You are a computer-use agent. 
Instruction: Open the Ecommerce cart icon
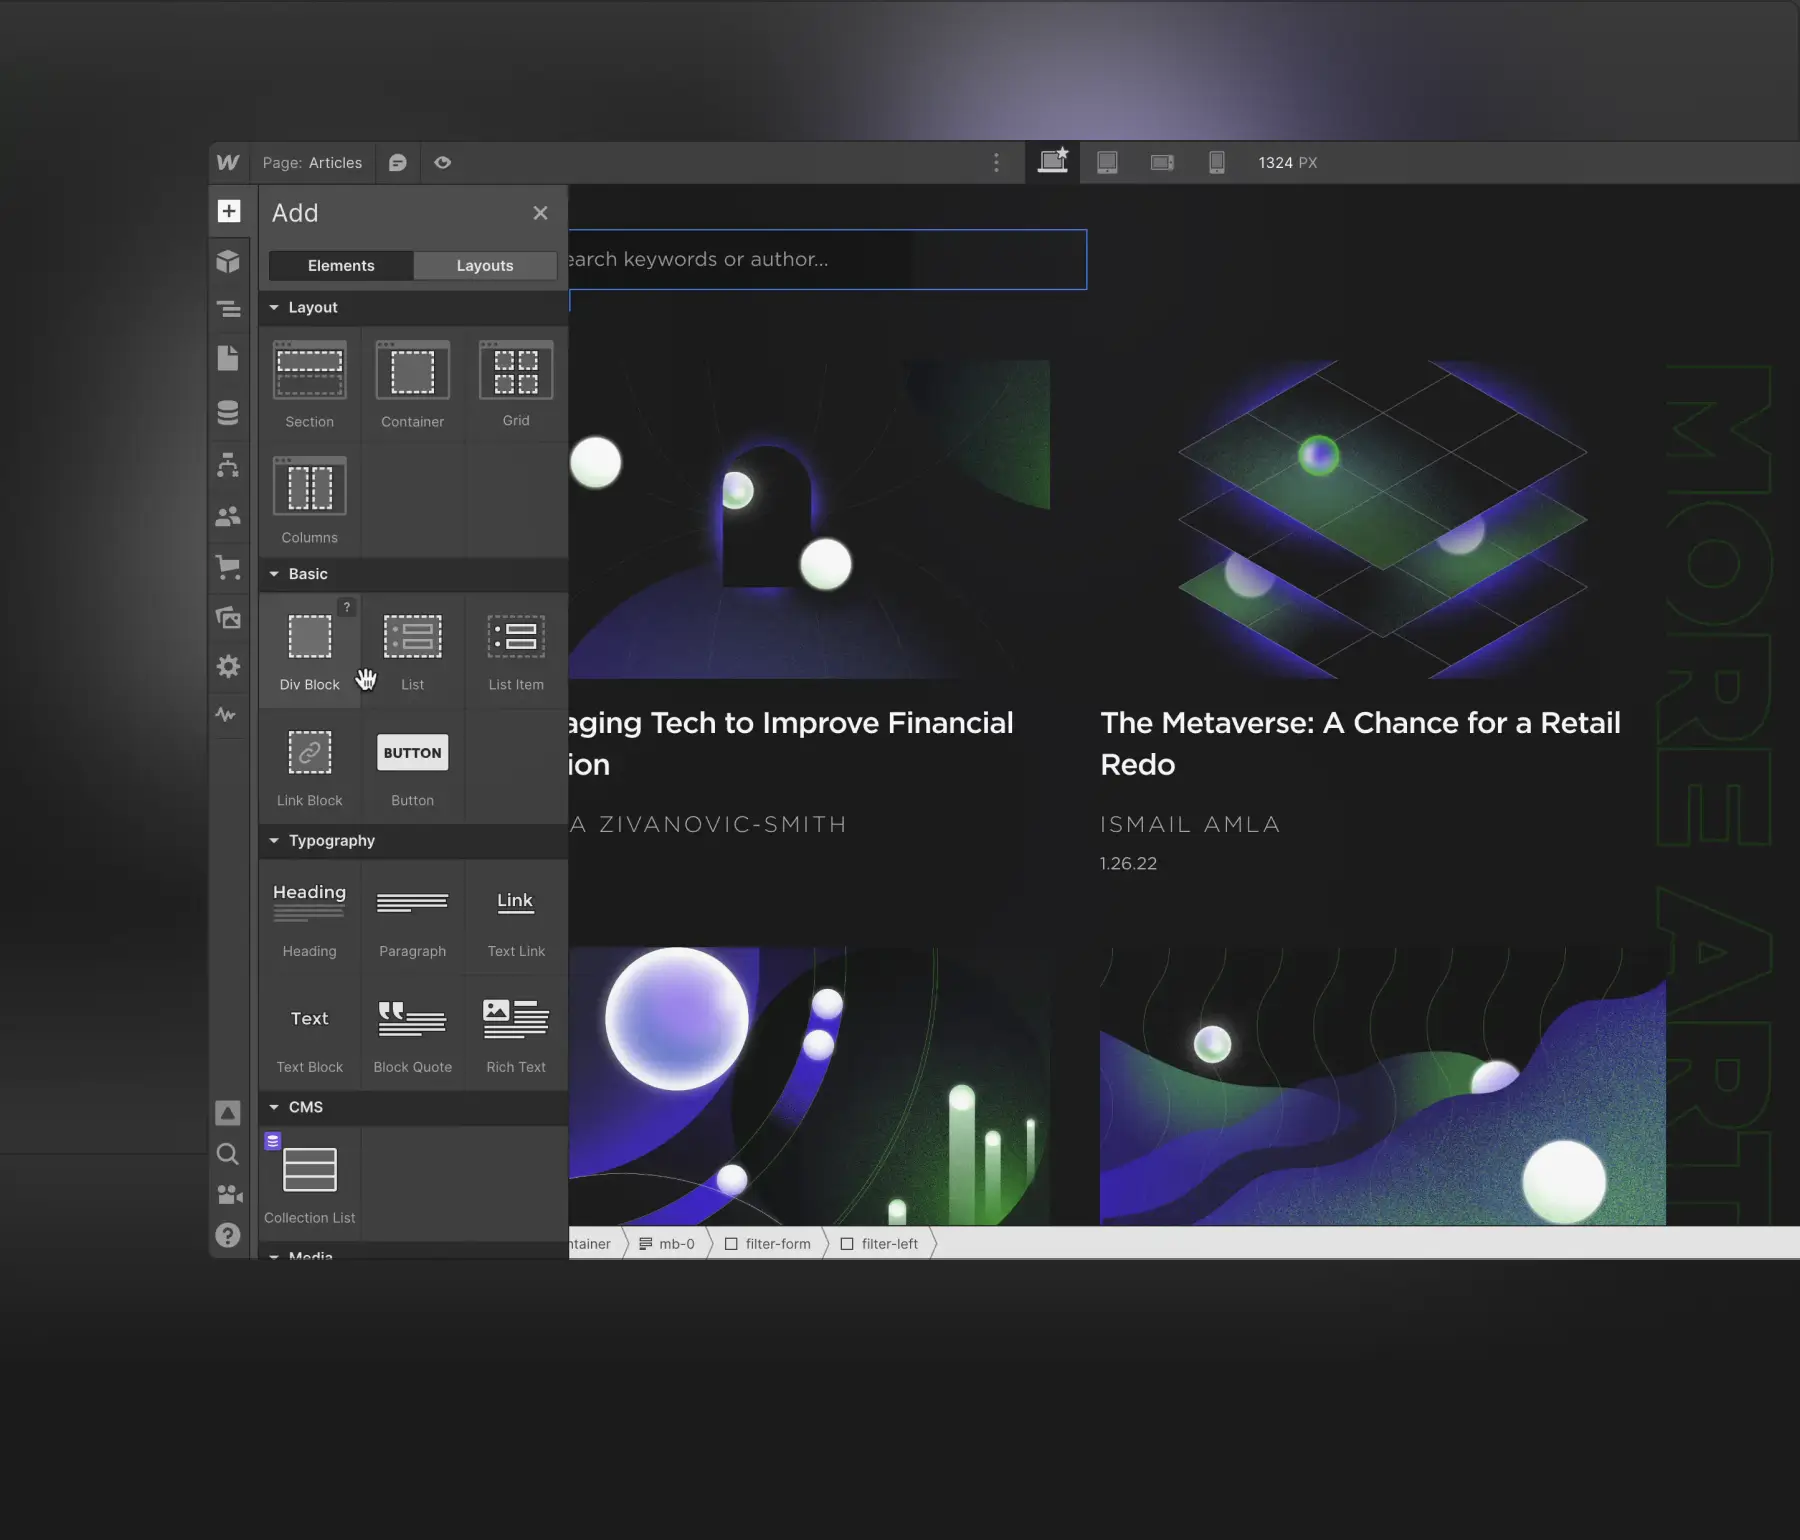pyautogui.click(x=229, y=567)
